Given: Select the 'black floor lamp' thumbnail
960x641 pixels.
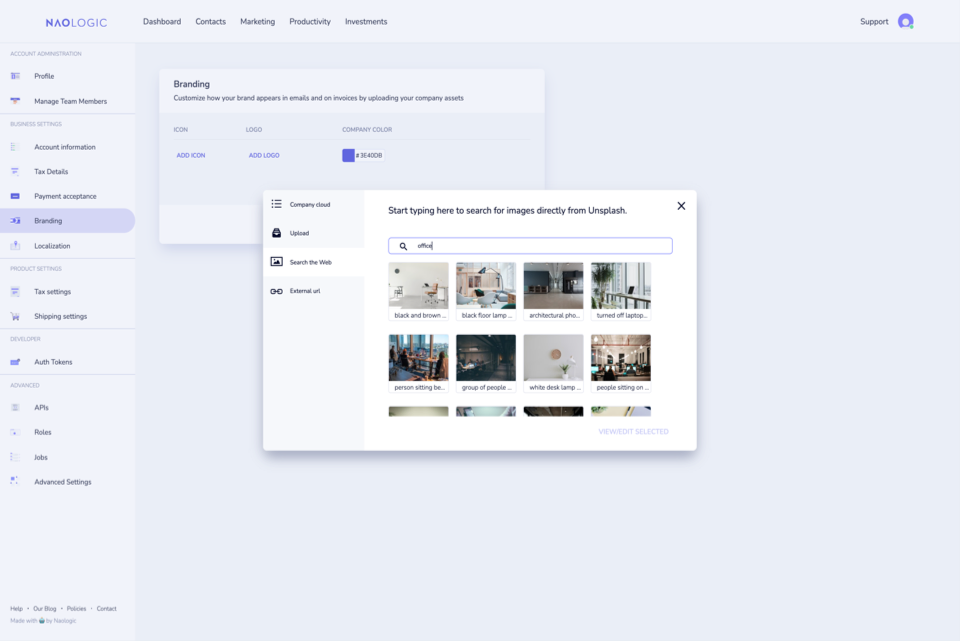Looking at the screenshot, I should pos(486,291).
